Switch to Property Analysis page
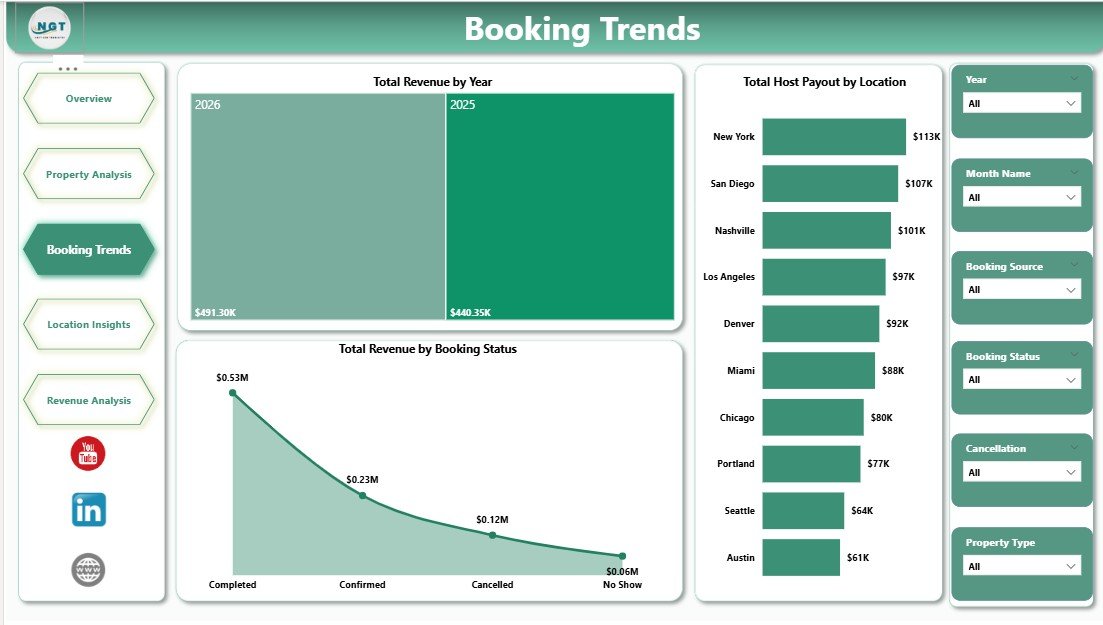This screenshot has height=625, width=1103. (x=89, y=174)
